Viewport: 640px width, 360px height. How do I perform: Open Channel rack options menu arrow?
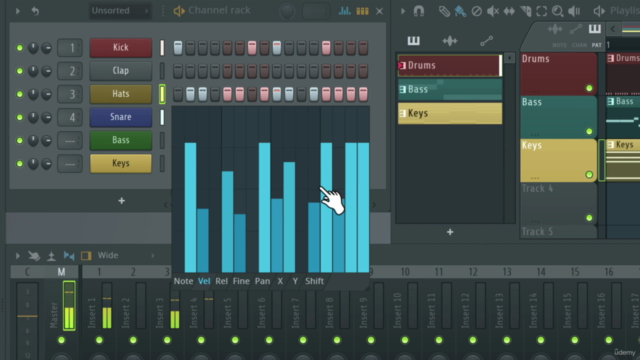click(18, 11)
